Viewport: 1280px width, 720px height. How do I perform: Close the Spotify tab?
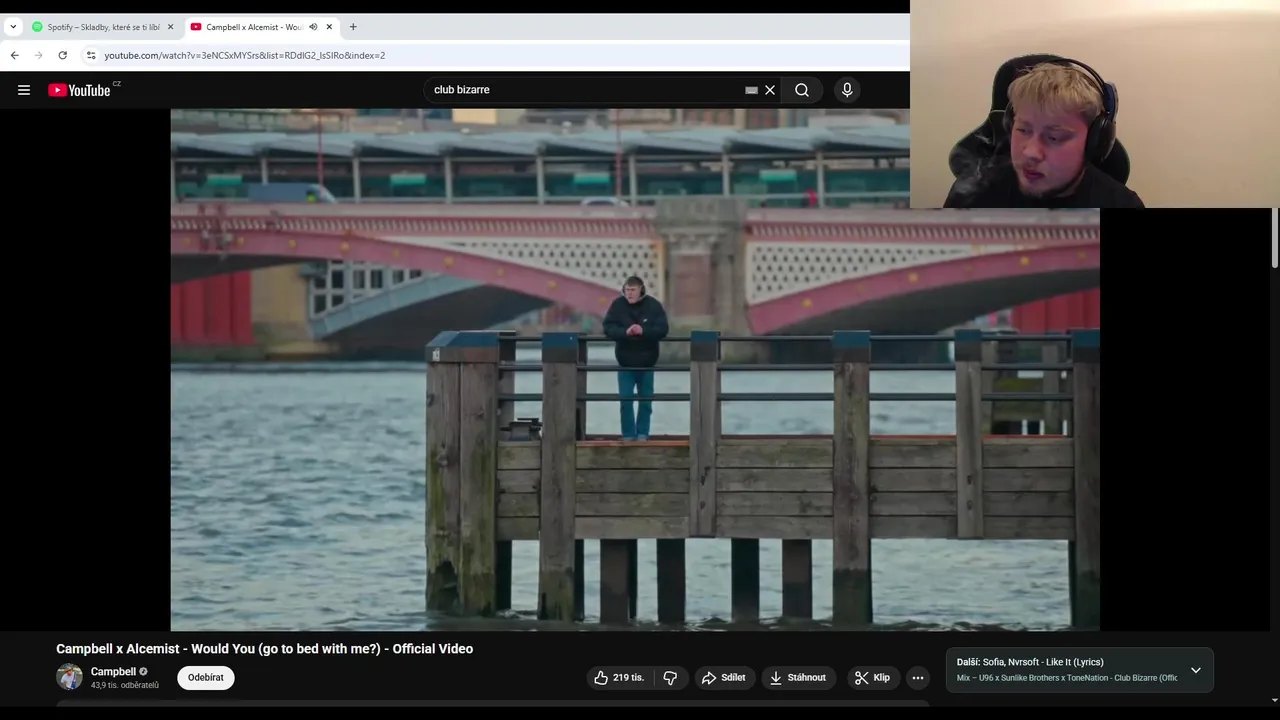point(170,27)
